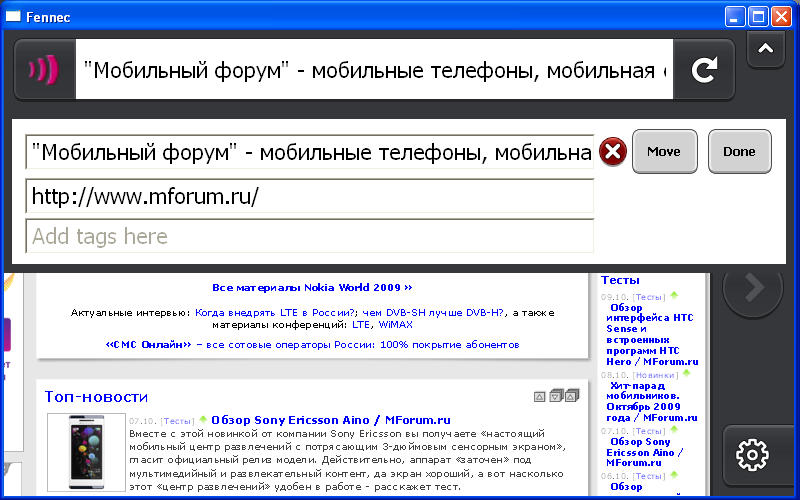Image resolution: width=800 pixels, height=500 pixels.
Task: Click the rightmost stacked-windows icon beside Топ-новости
Action: (x=573, y=396)
